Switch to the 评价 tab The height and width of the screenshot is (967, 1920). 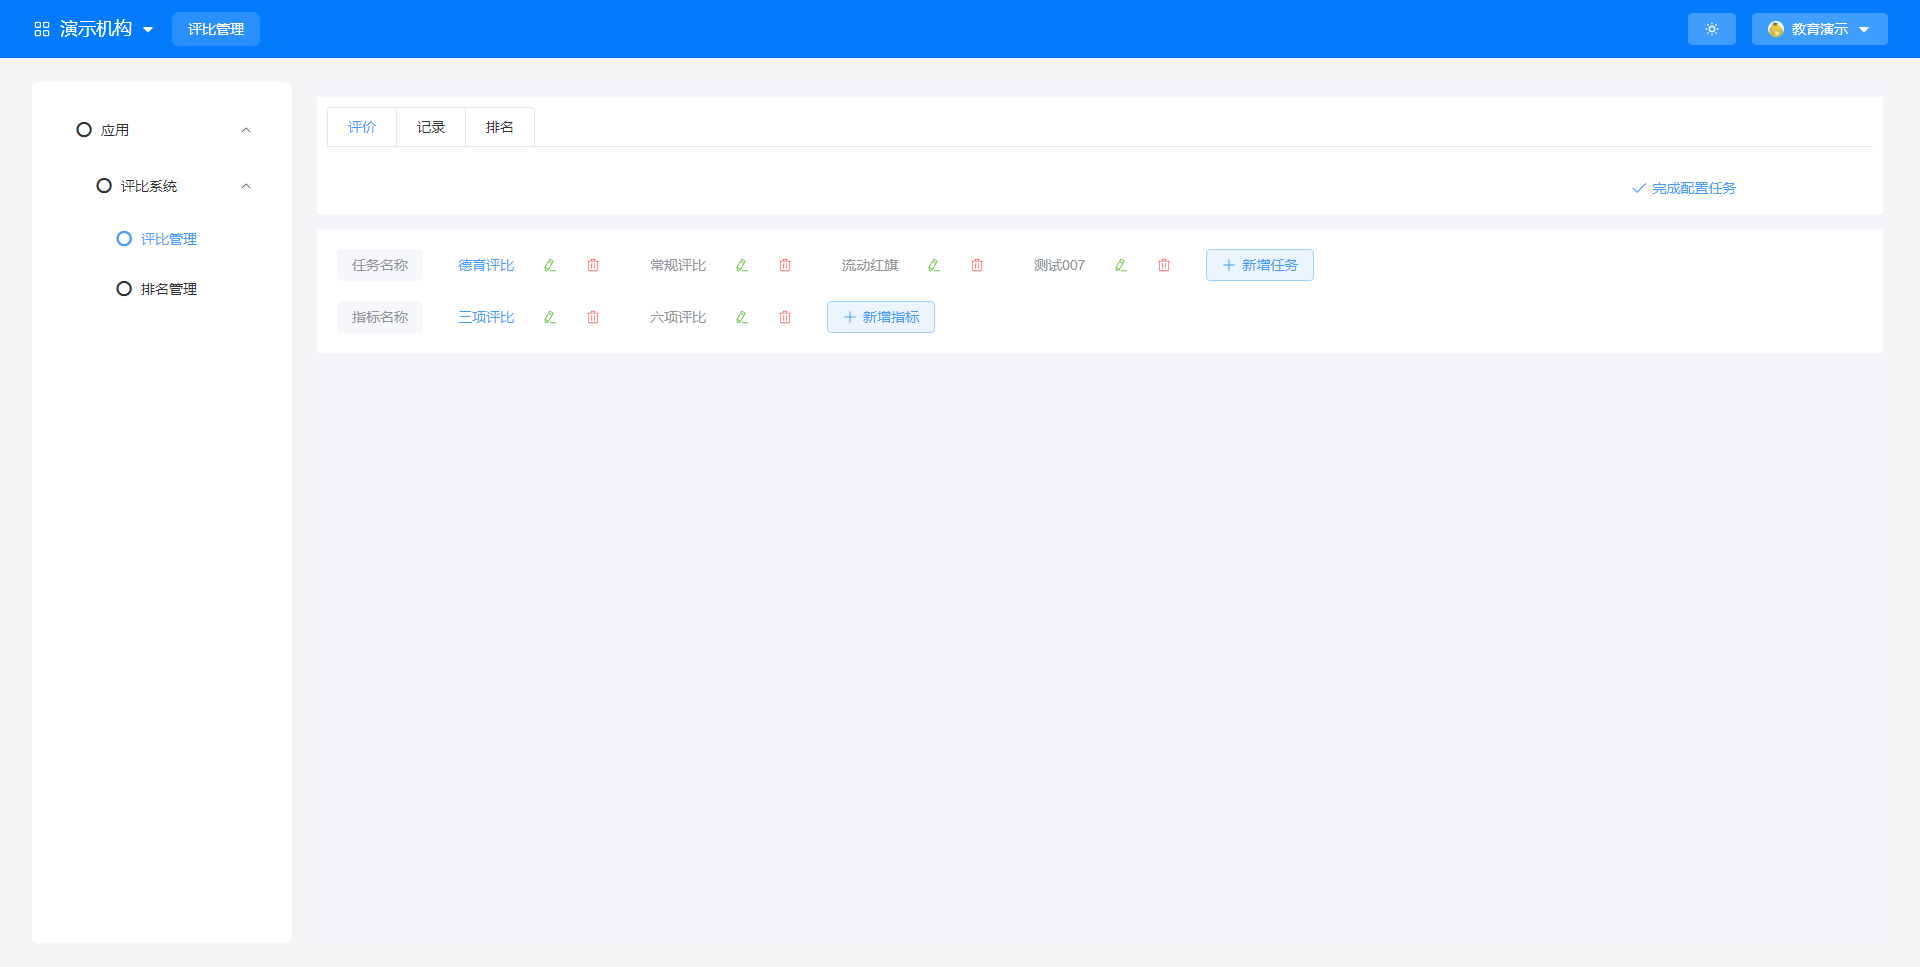coord(362,127)
